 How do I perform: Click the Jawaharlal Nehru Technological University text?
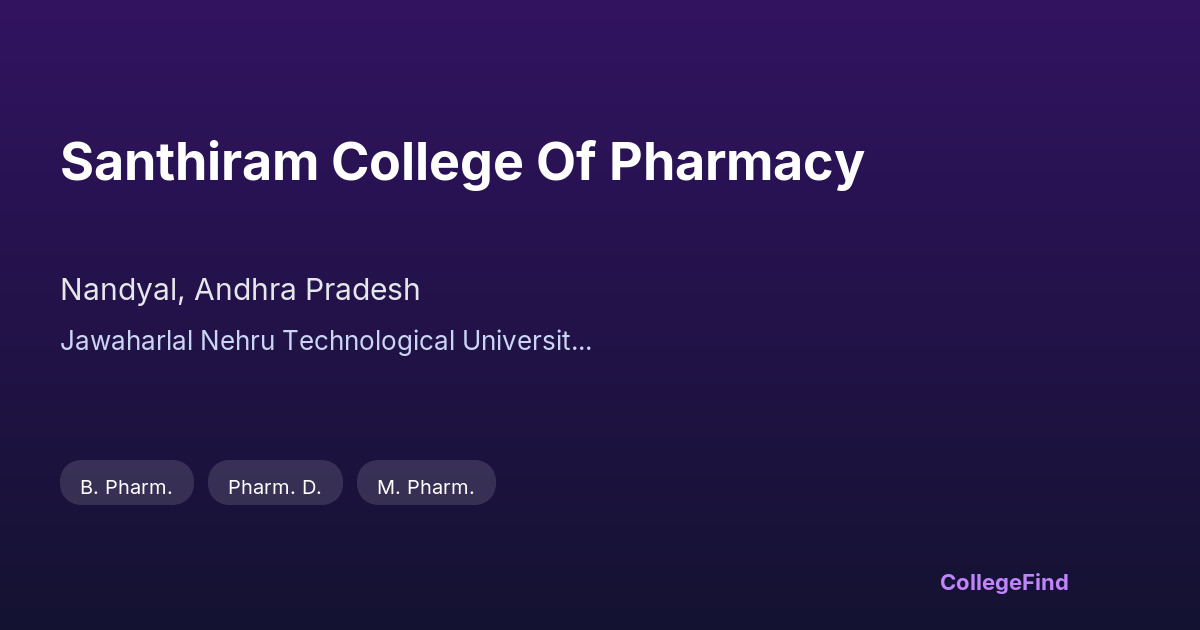tap(325, 341)
